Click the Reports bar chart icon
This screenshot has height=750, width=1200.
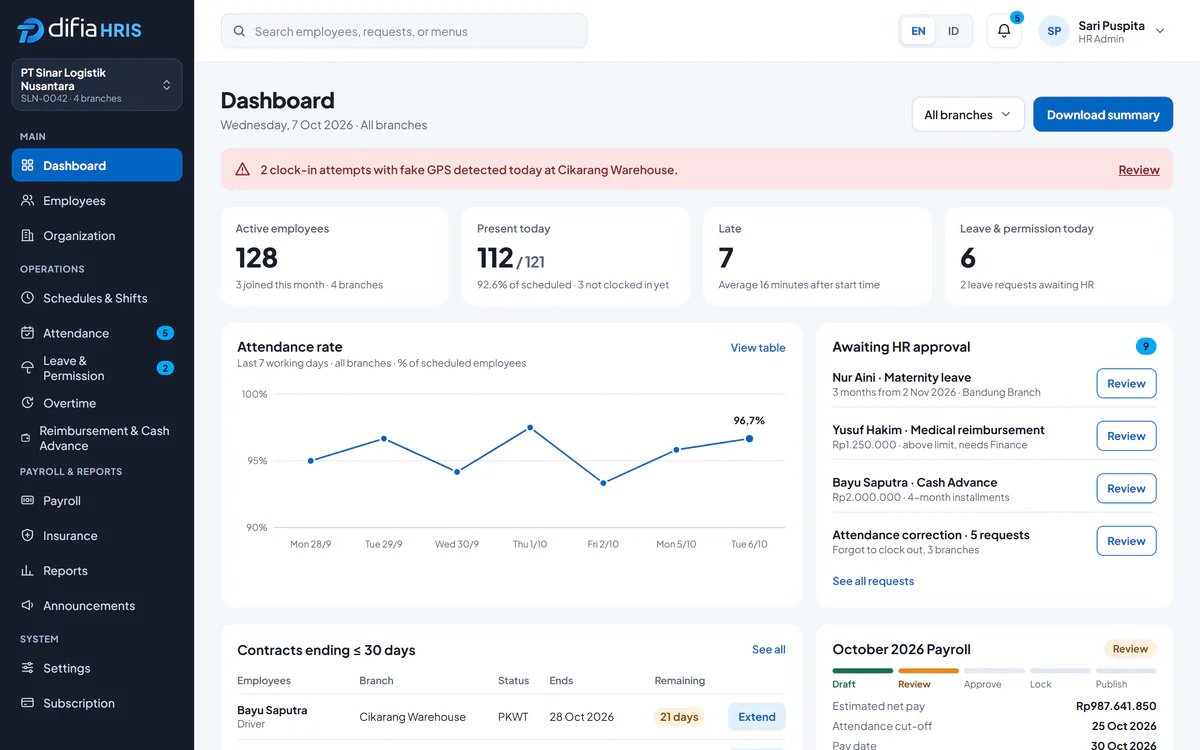28,571
